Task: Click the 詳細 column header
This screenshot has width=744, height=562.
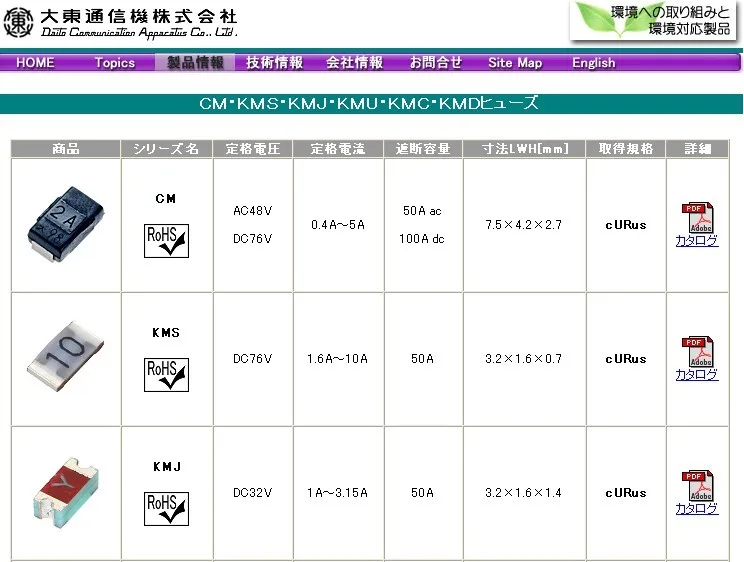Action: 697,149
